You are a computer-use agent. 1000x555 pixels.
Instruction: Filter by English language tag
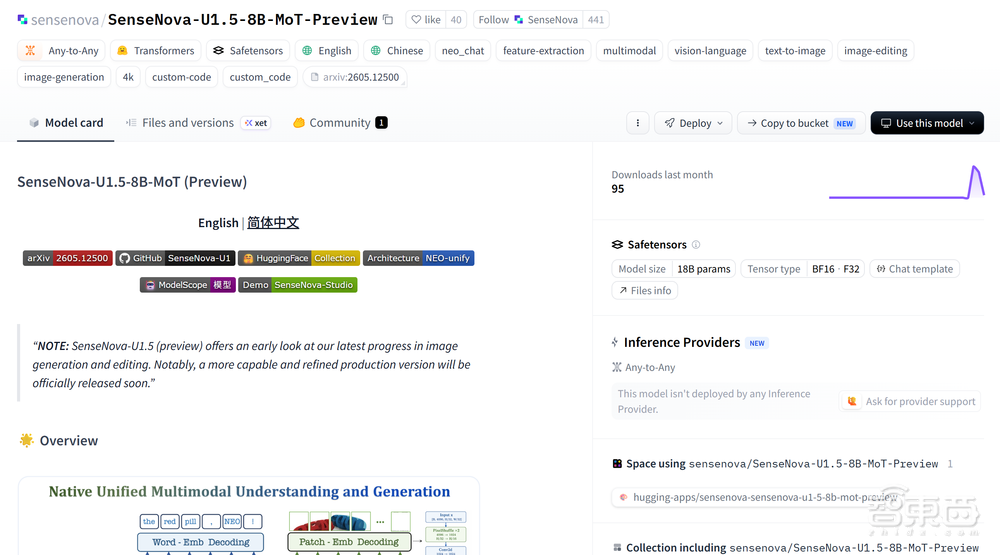pos(327,50)
